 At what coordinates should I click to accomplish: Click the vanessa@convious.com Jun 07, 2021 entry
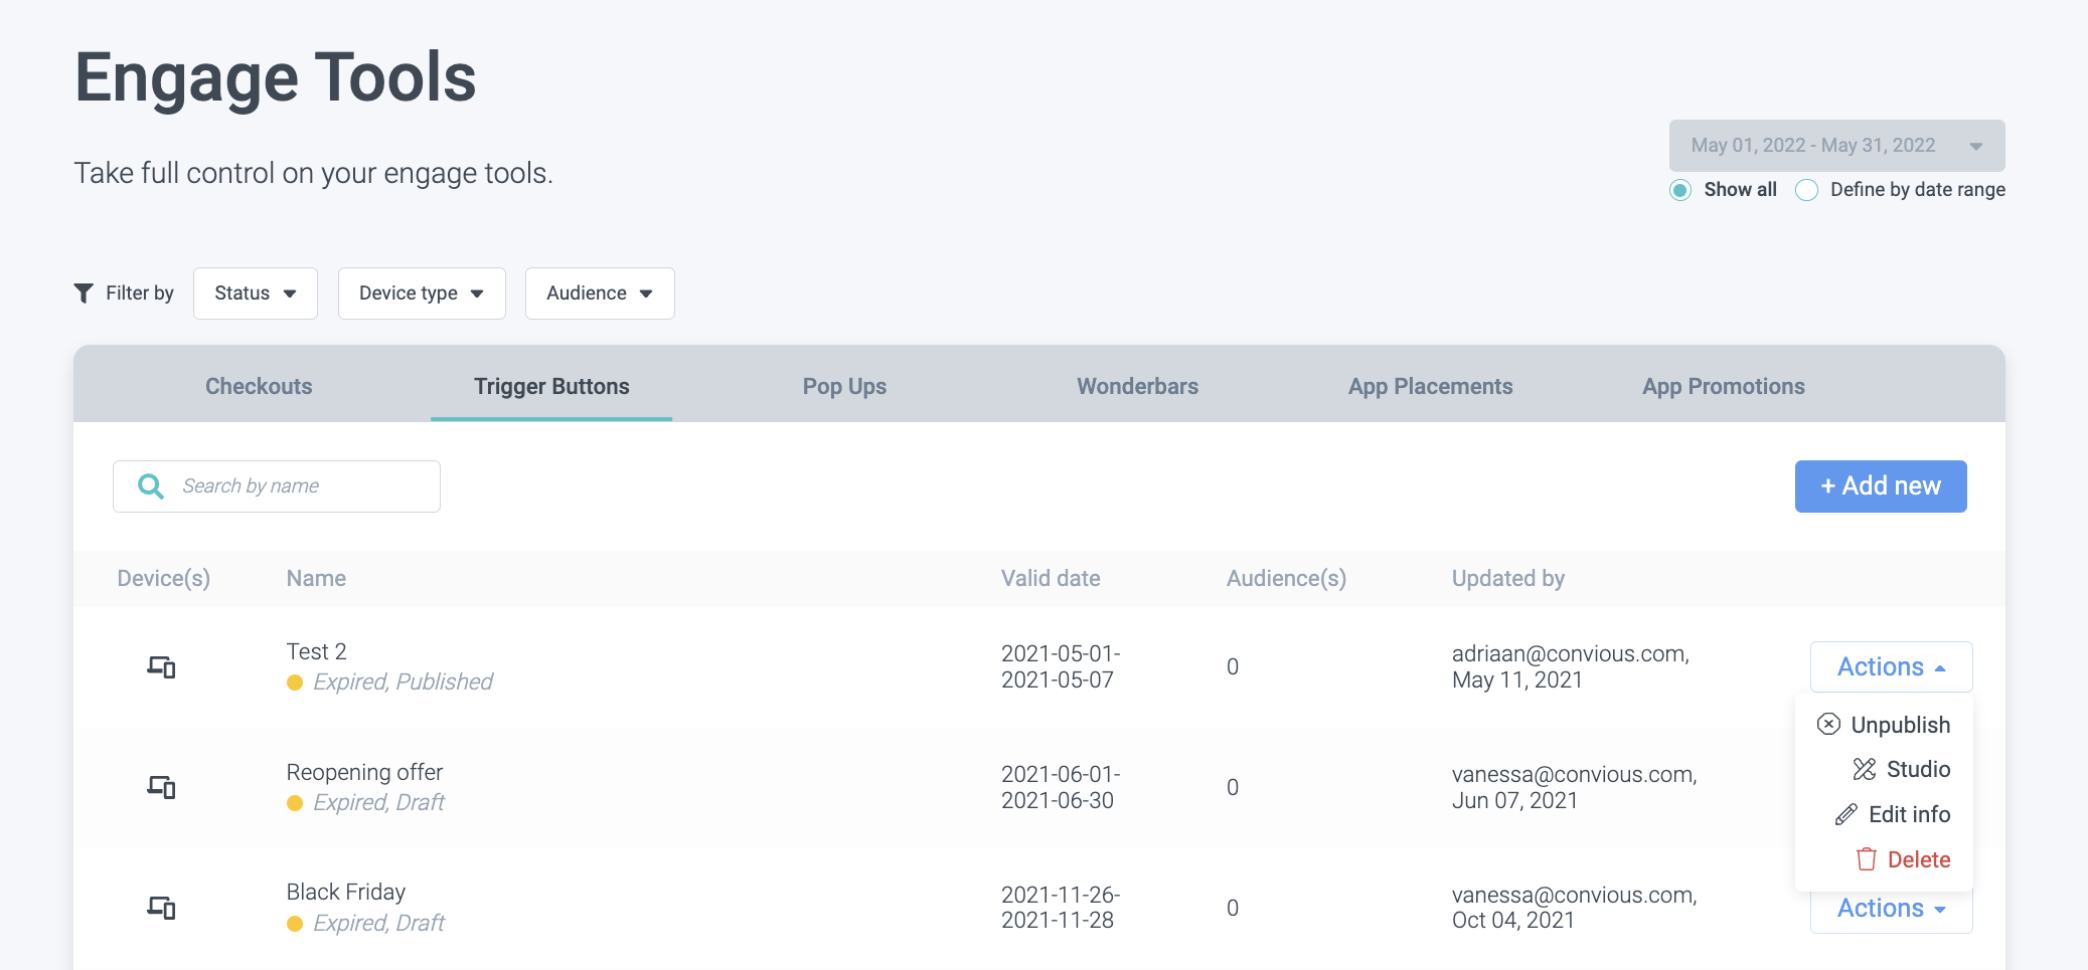(x=1574, y=787)
